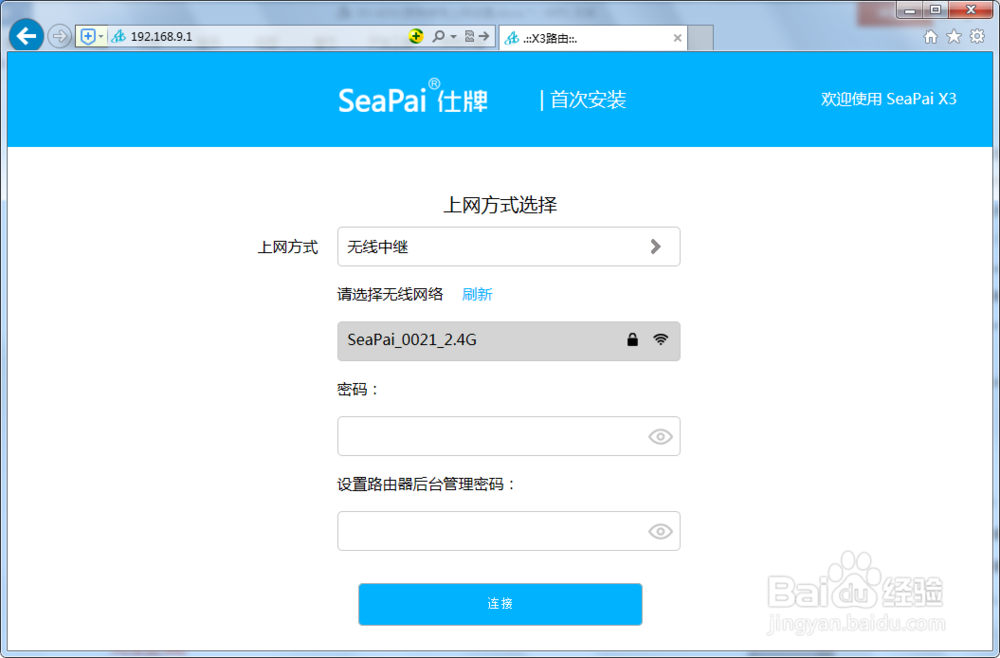This screenshot has height=658, width=1000.
Task: Open the browser Home icon
Action: pyautogui.click(x=930, y=37)
